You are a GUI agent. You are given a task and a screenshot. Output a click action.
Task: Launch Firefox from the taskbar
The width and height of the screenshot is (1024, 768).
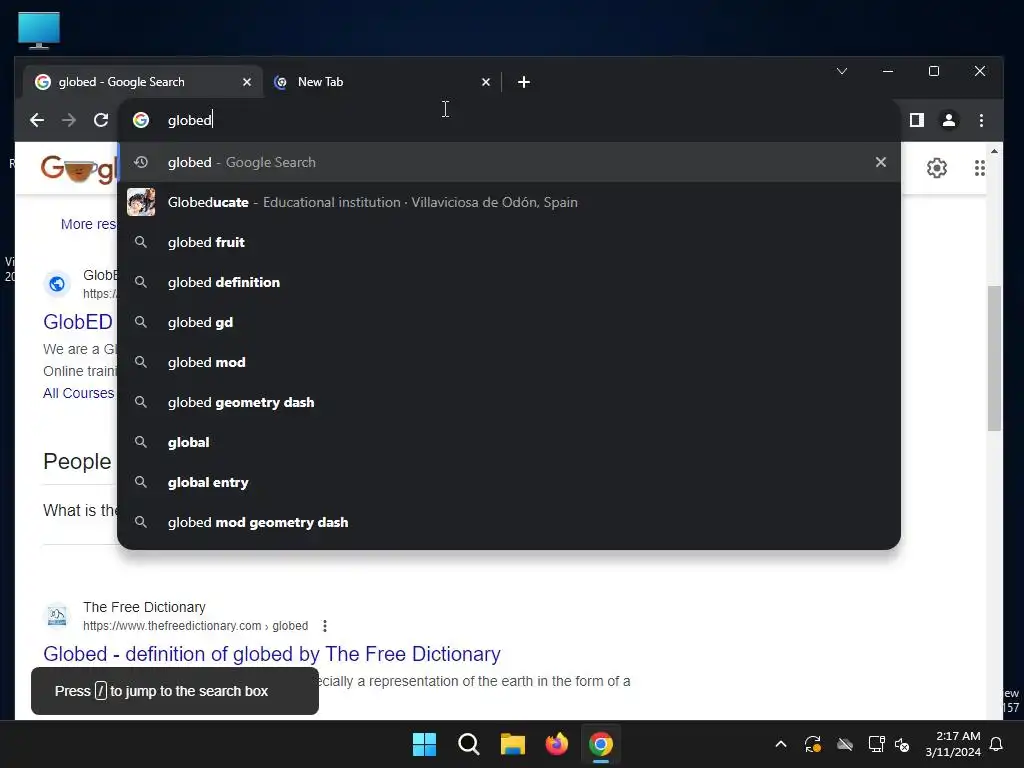(557, 744)
